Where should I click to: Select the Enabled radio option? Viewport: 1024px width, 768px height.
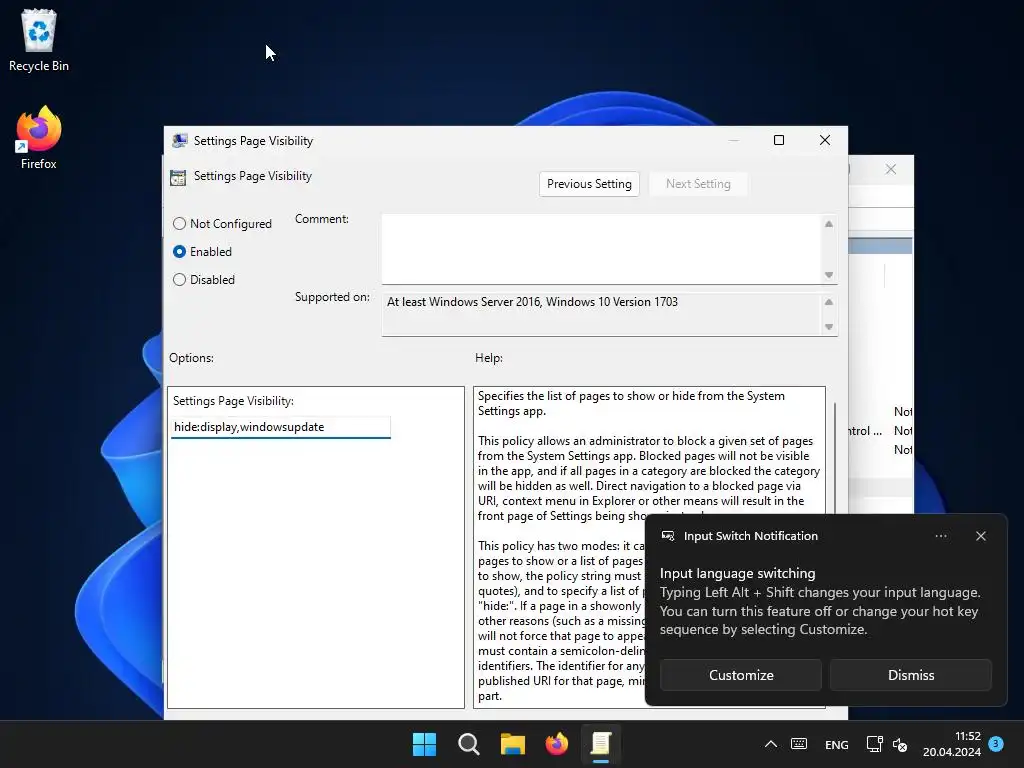(x=202, y=251)
